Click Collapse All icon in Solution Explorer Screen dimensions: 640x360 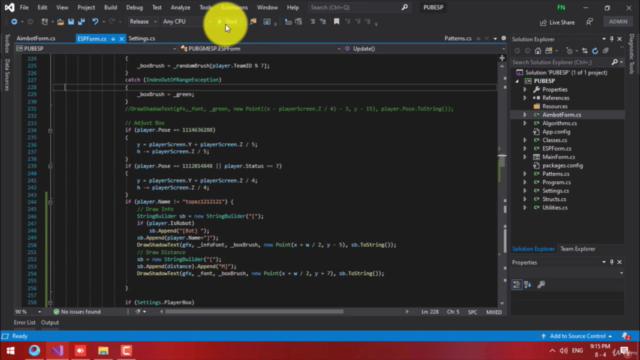coord(606,51)
